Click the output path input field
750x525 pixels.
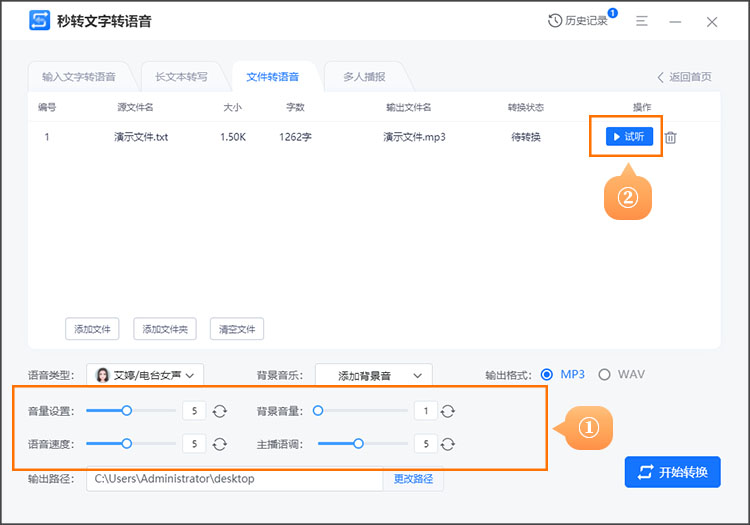[x=234, y=479]
